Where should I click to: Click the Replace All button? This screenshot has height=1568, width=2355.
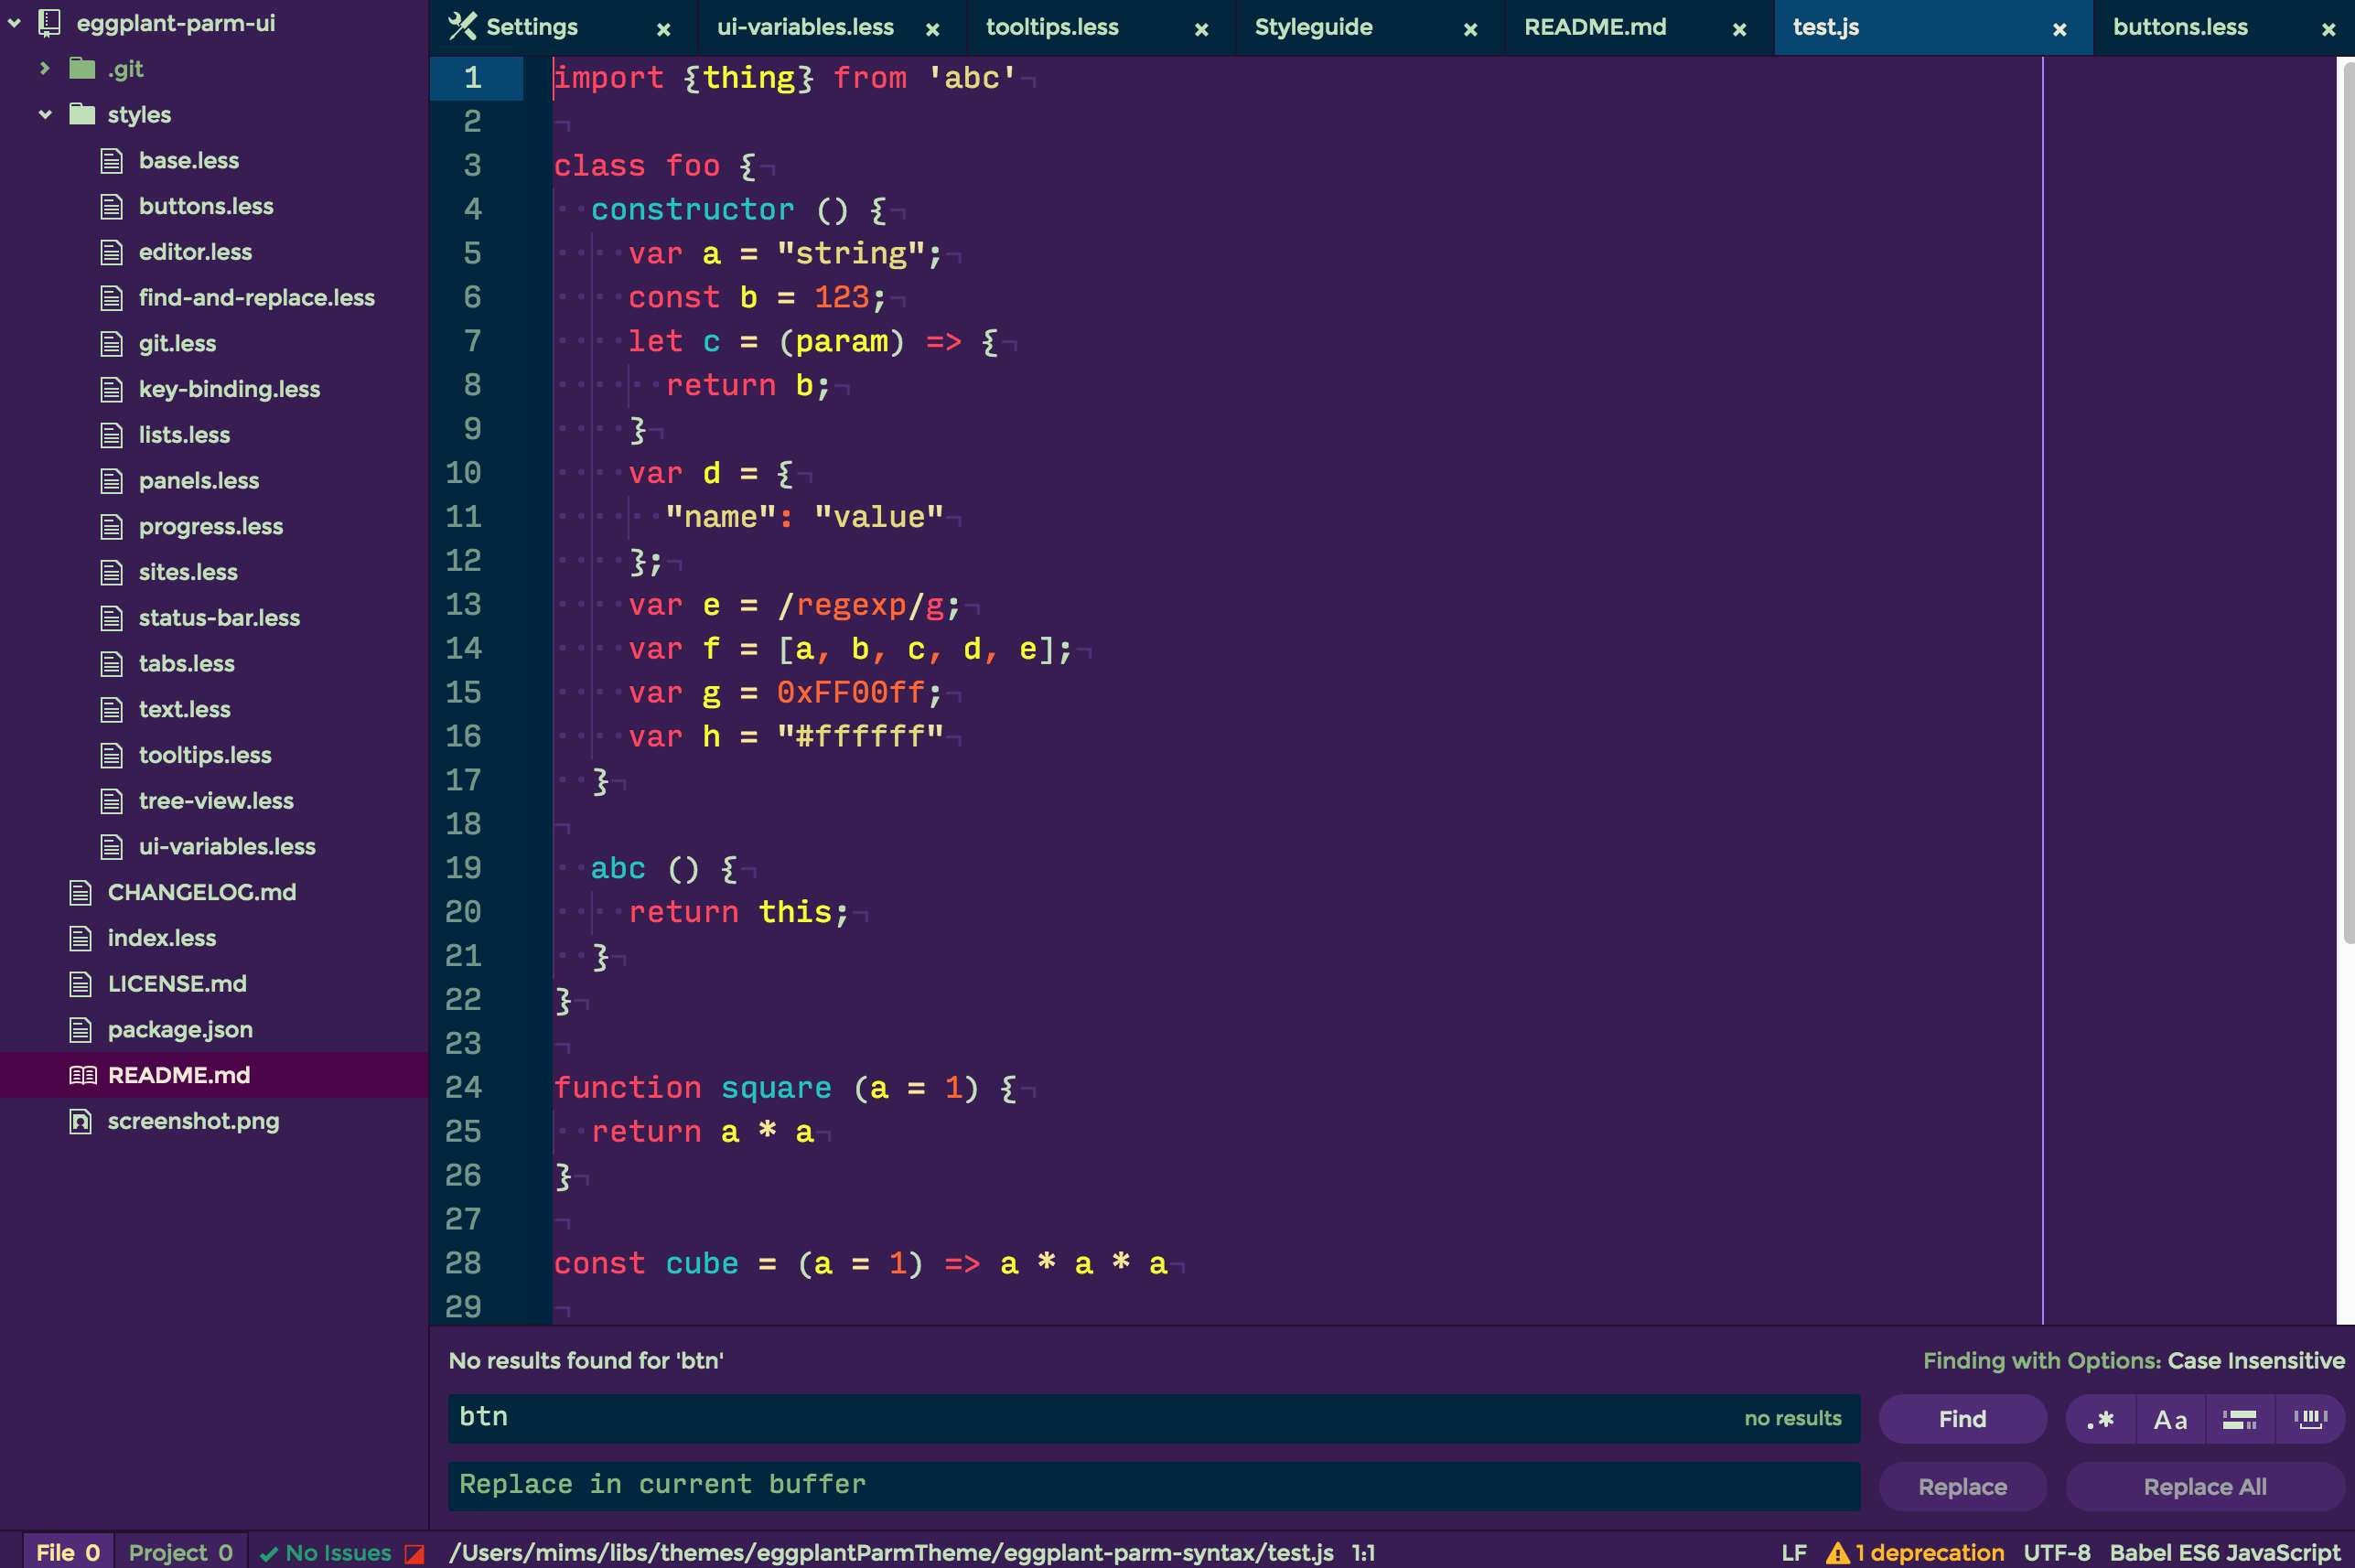[2205, 1487]
